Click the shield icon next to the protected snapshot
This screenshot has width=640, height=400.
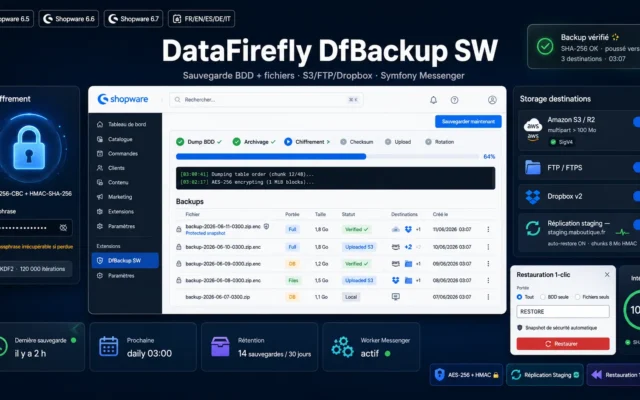266,226
